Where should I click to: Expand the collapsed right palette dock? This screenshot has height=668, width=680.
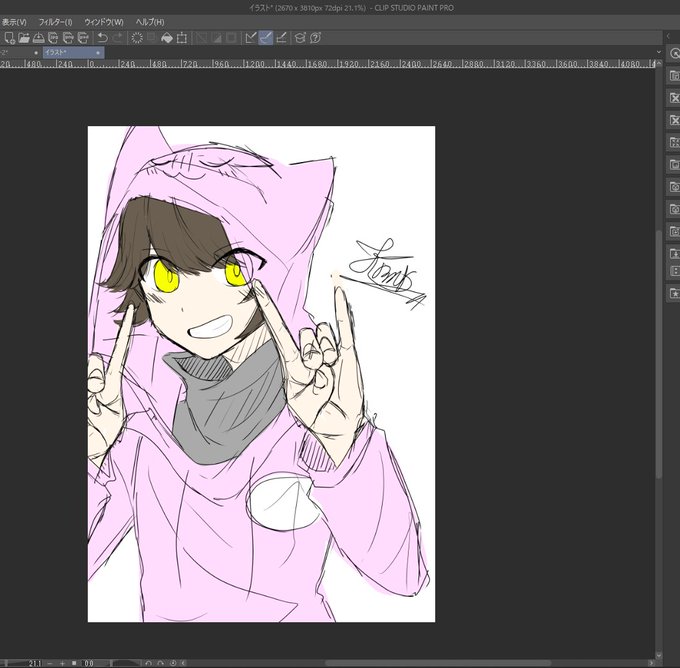[668, 36]
